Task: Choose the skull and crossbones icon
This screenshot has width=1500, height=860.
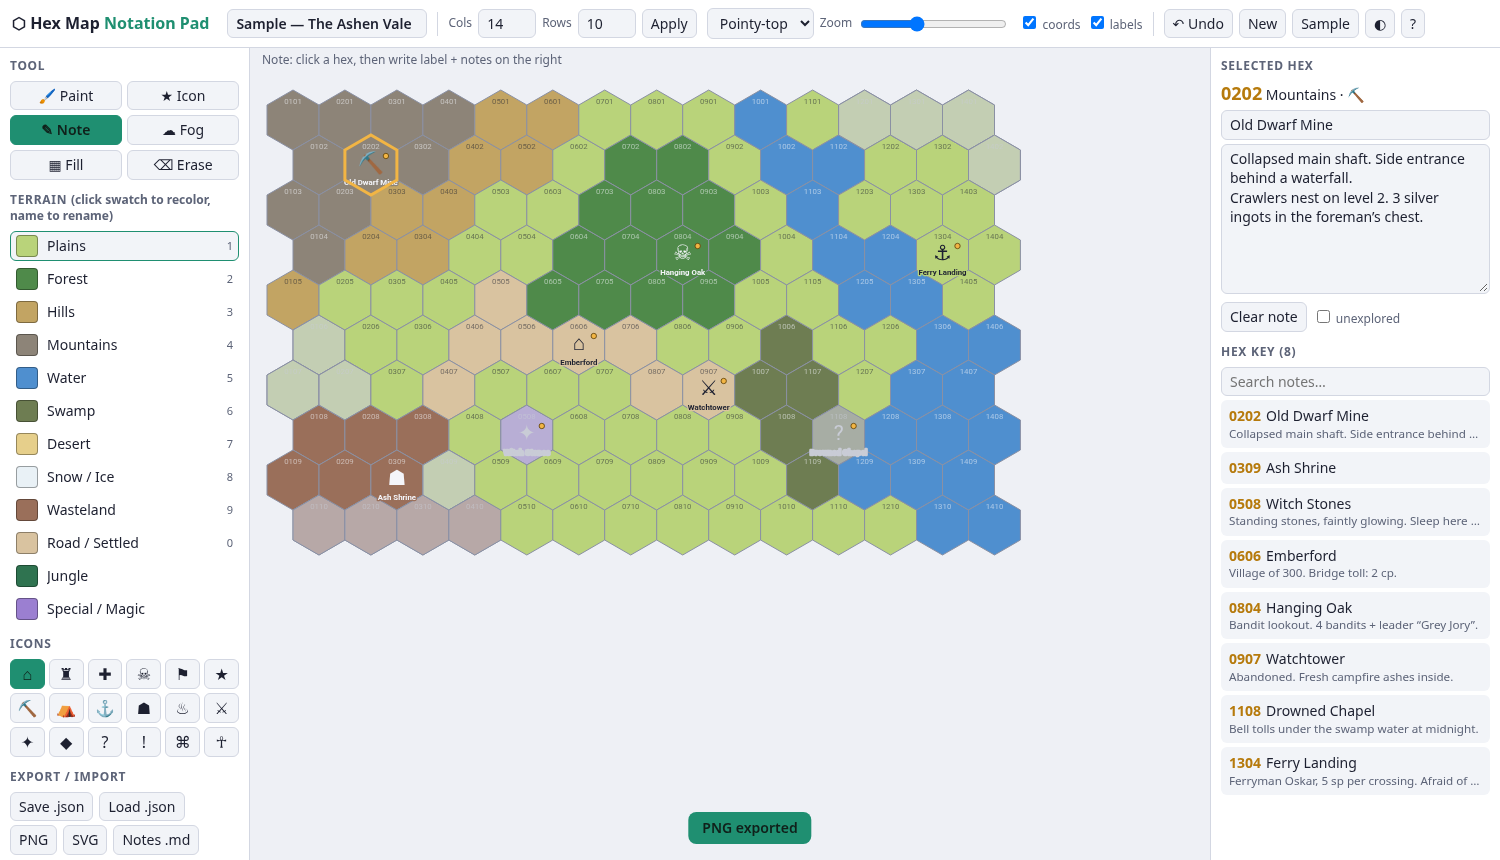Action: coord(144,674)
